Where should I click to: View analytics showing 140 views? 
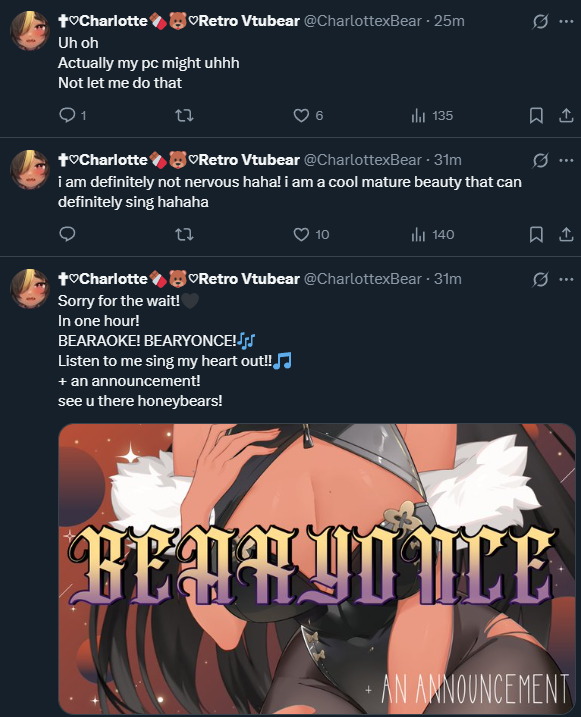click(432, 235)
